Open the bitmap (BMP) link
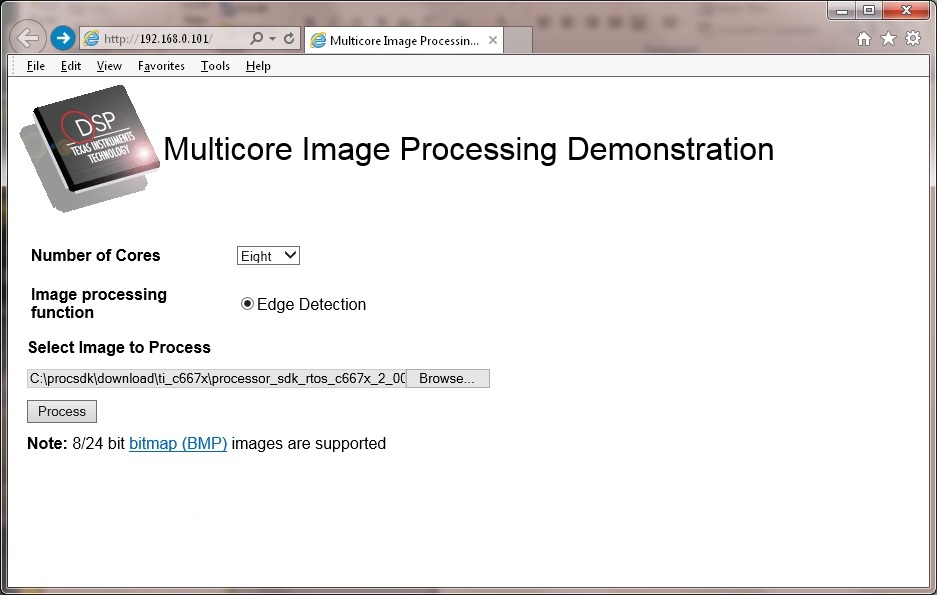The width and height of the screenshot is (937, 595). point(178,443)
